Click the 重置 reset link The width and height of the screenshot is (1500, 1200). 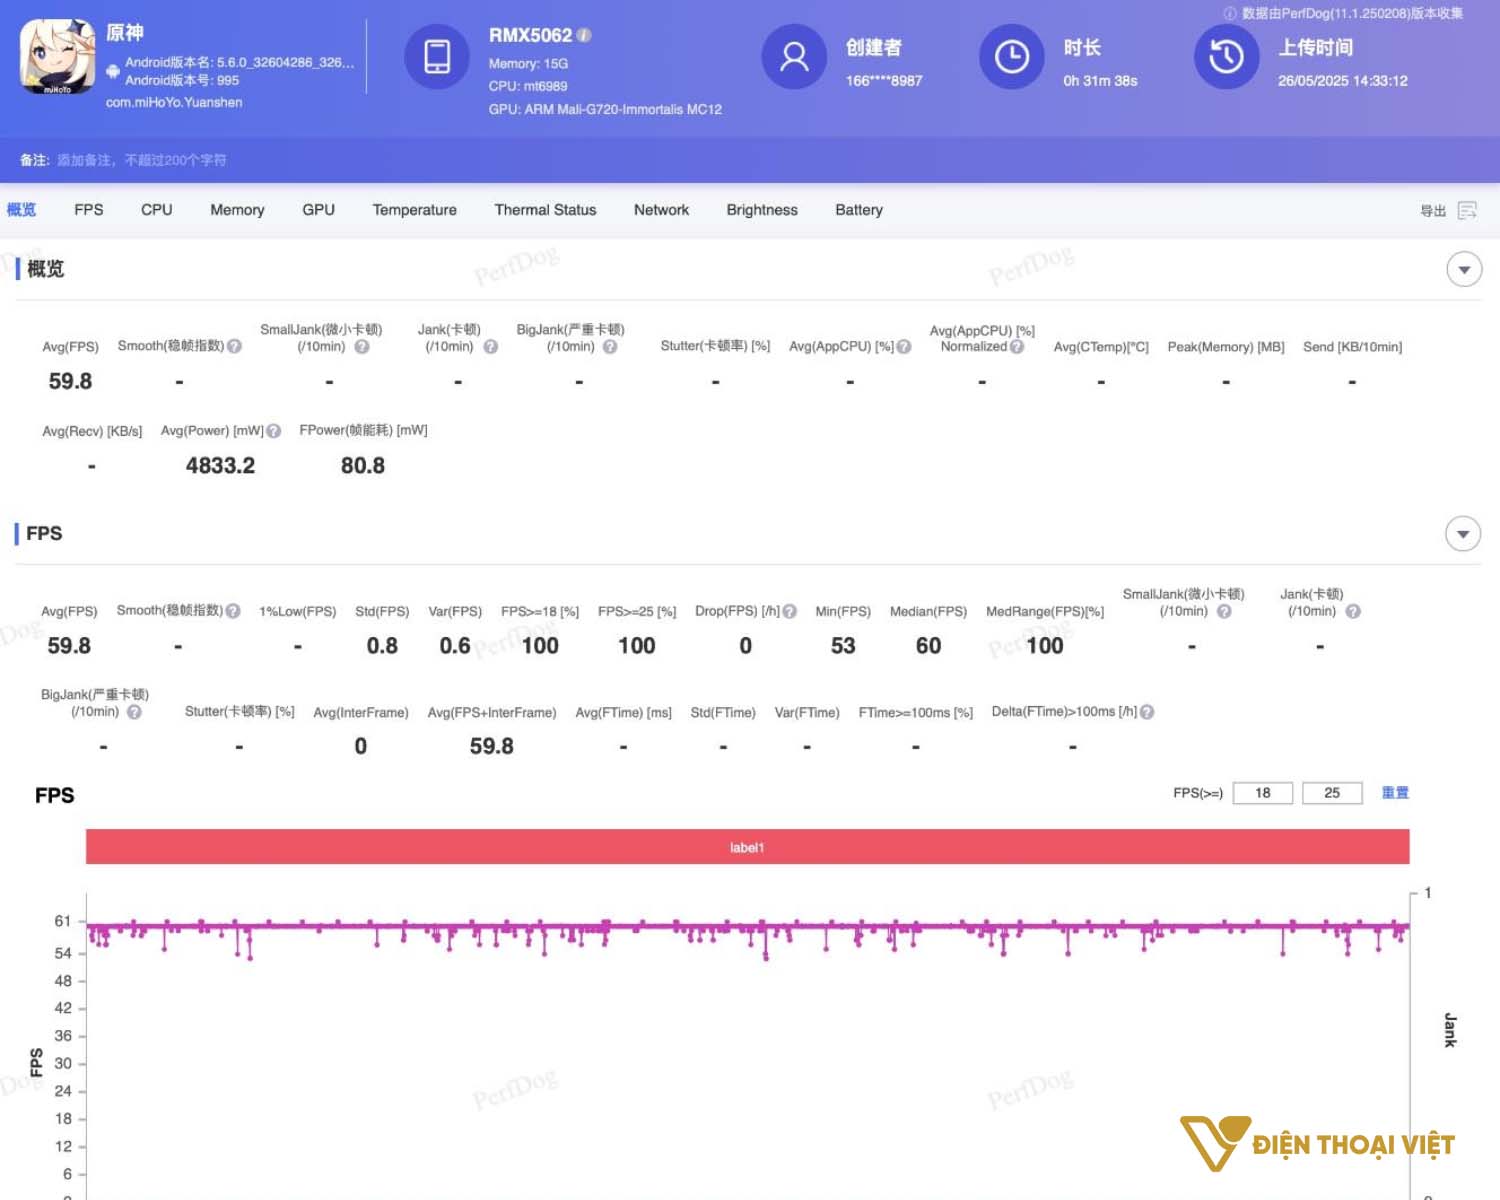coord(1395,792)
